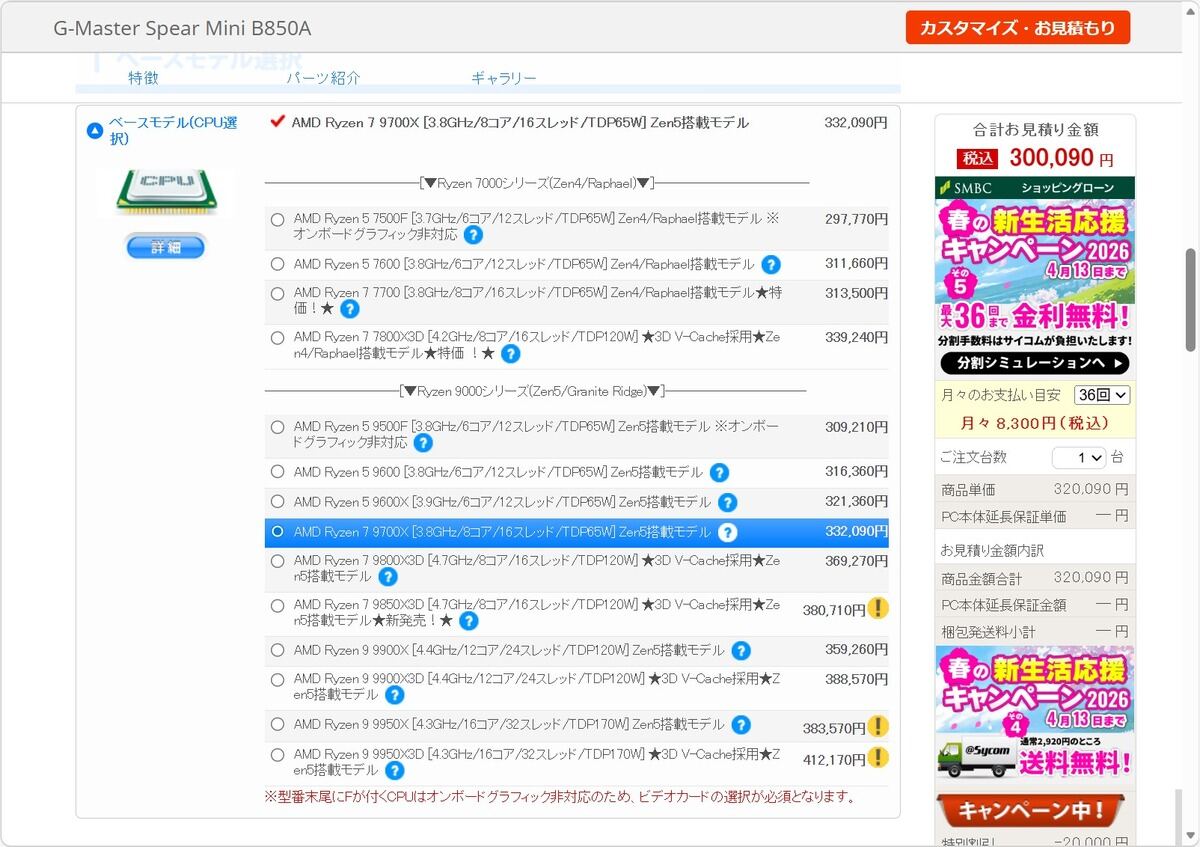Open help icon for Ryzen 7 7800X3D
The height and width of the screenshot is (847, 1200).
tap(510, 354)
